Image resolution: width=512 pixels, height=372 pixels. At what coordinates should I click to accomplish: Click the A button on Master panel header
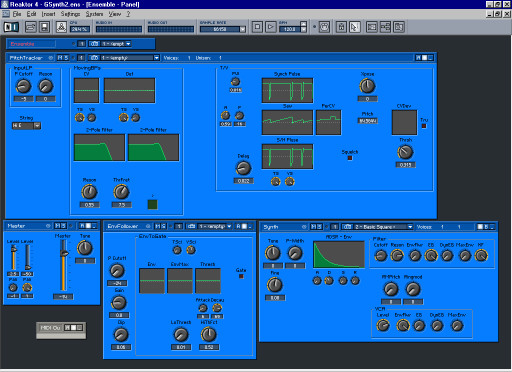[82, 226]
